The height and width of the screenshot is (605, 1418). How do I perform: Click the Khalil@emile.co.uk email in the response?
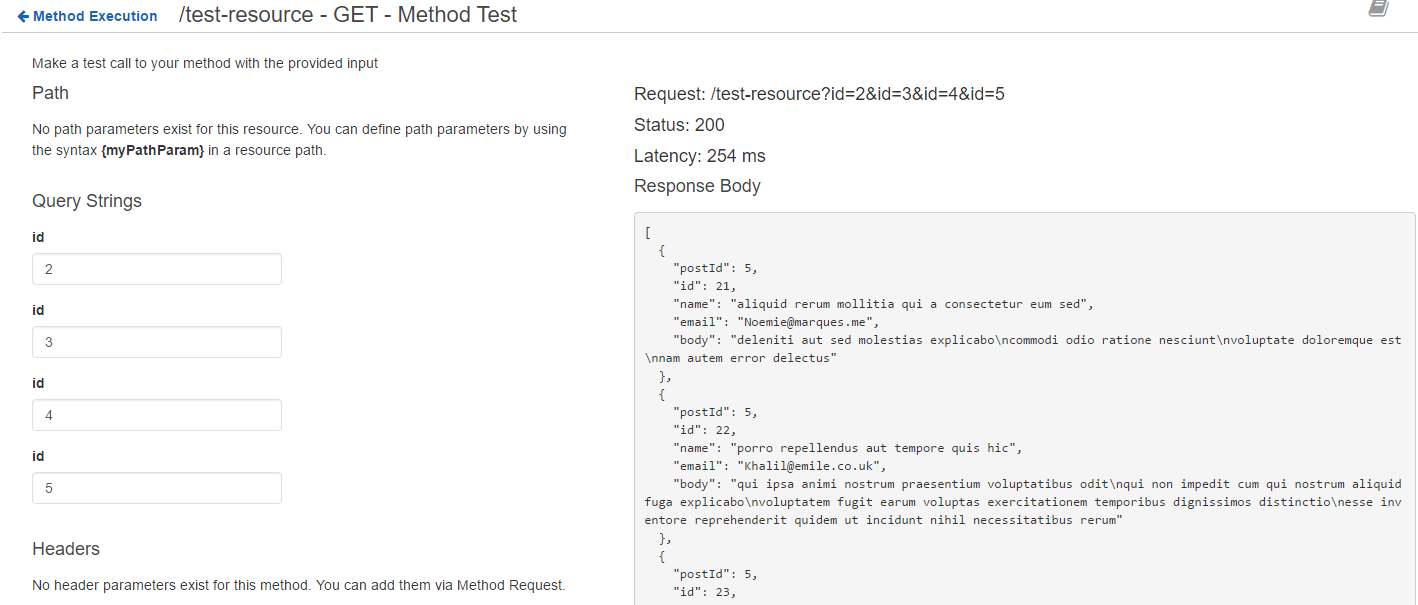click(x=811, y=466)
